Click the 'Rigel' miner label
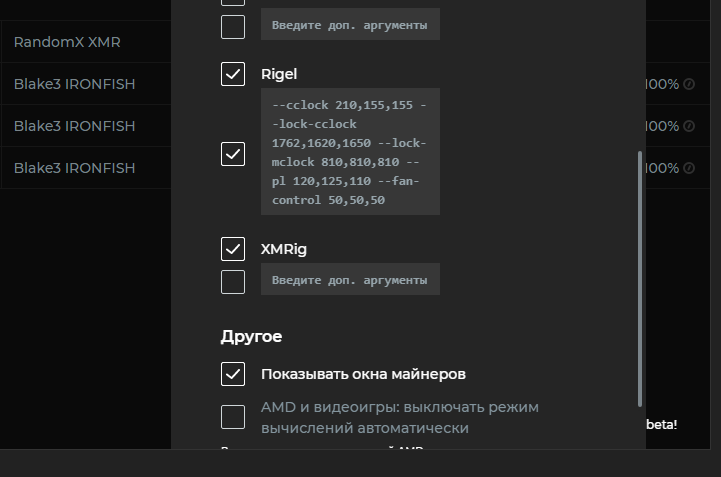 (279, 74)
